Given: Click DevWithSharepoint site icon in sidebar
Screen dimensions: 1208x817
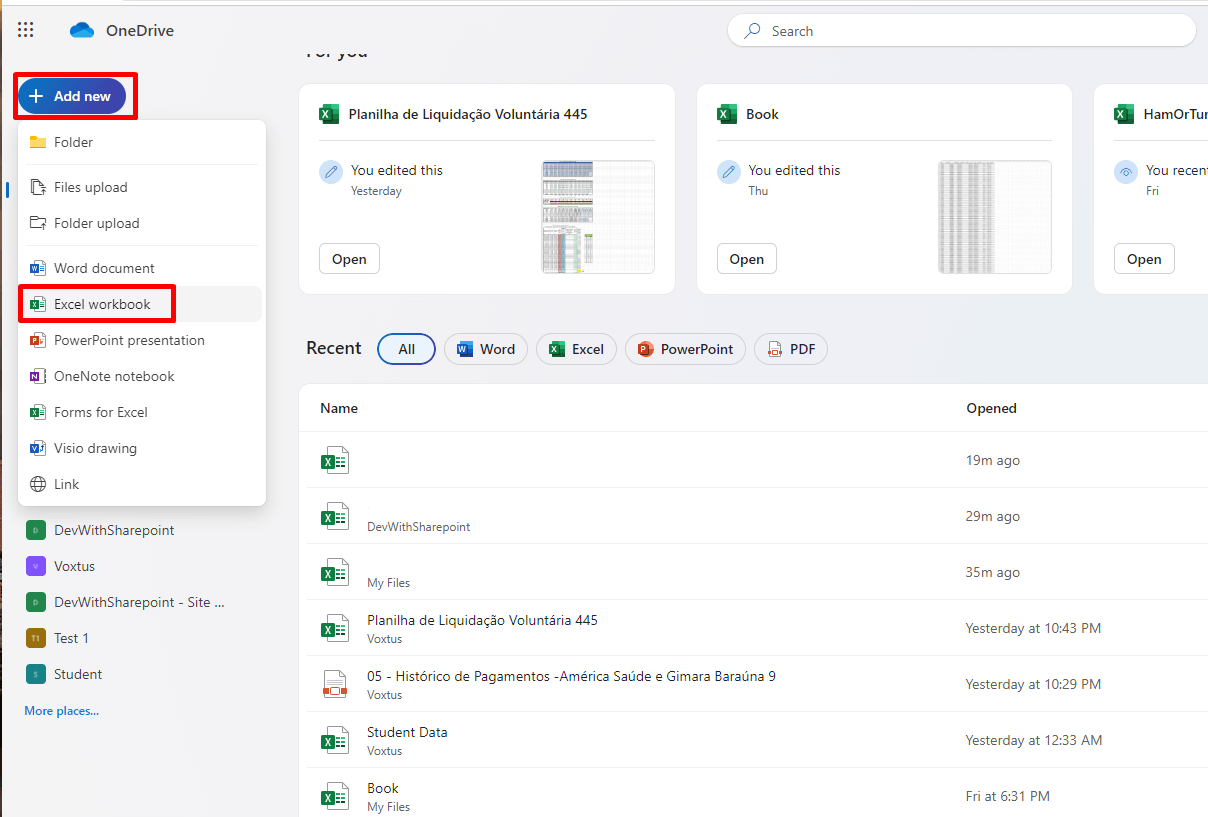Looking at the screenshot, I should coord(36,530).
